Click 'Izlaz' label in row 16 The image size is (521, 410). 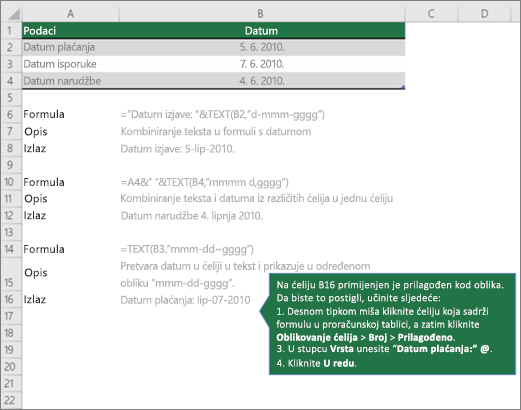click(35, 299)
